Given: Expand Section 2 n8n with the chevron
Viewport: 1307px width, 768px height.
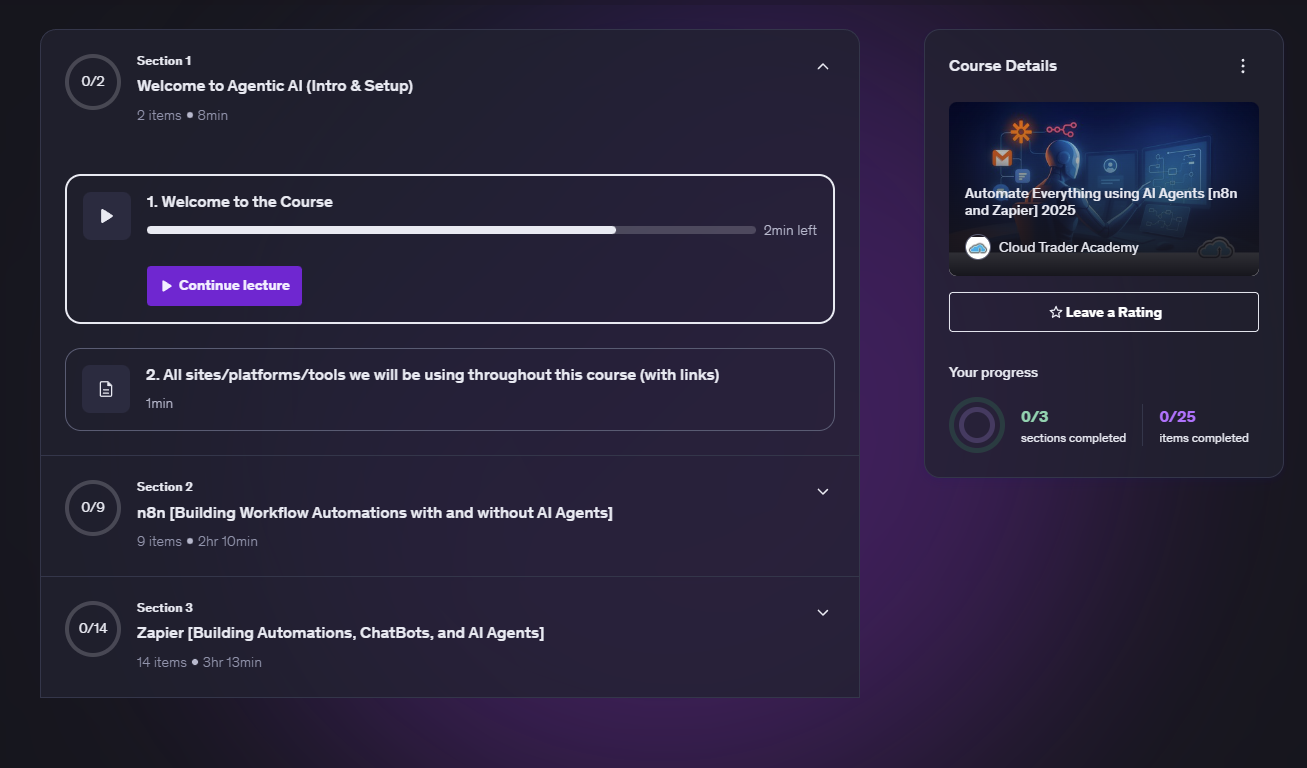Looking at the screenshot, I should pos(823,492).
